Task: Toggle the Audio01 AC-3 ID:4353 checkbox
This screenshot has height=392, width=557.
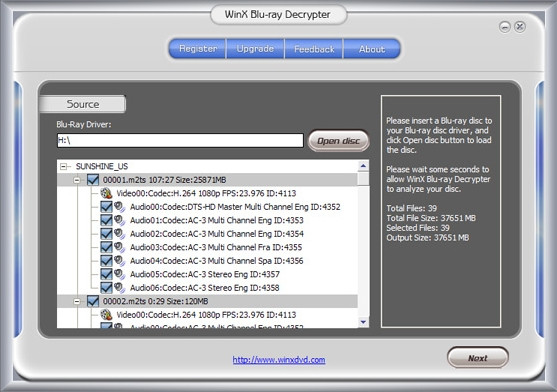Action: point(106,220)
